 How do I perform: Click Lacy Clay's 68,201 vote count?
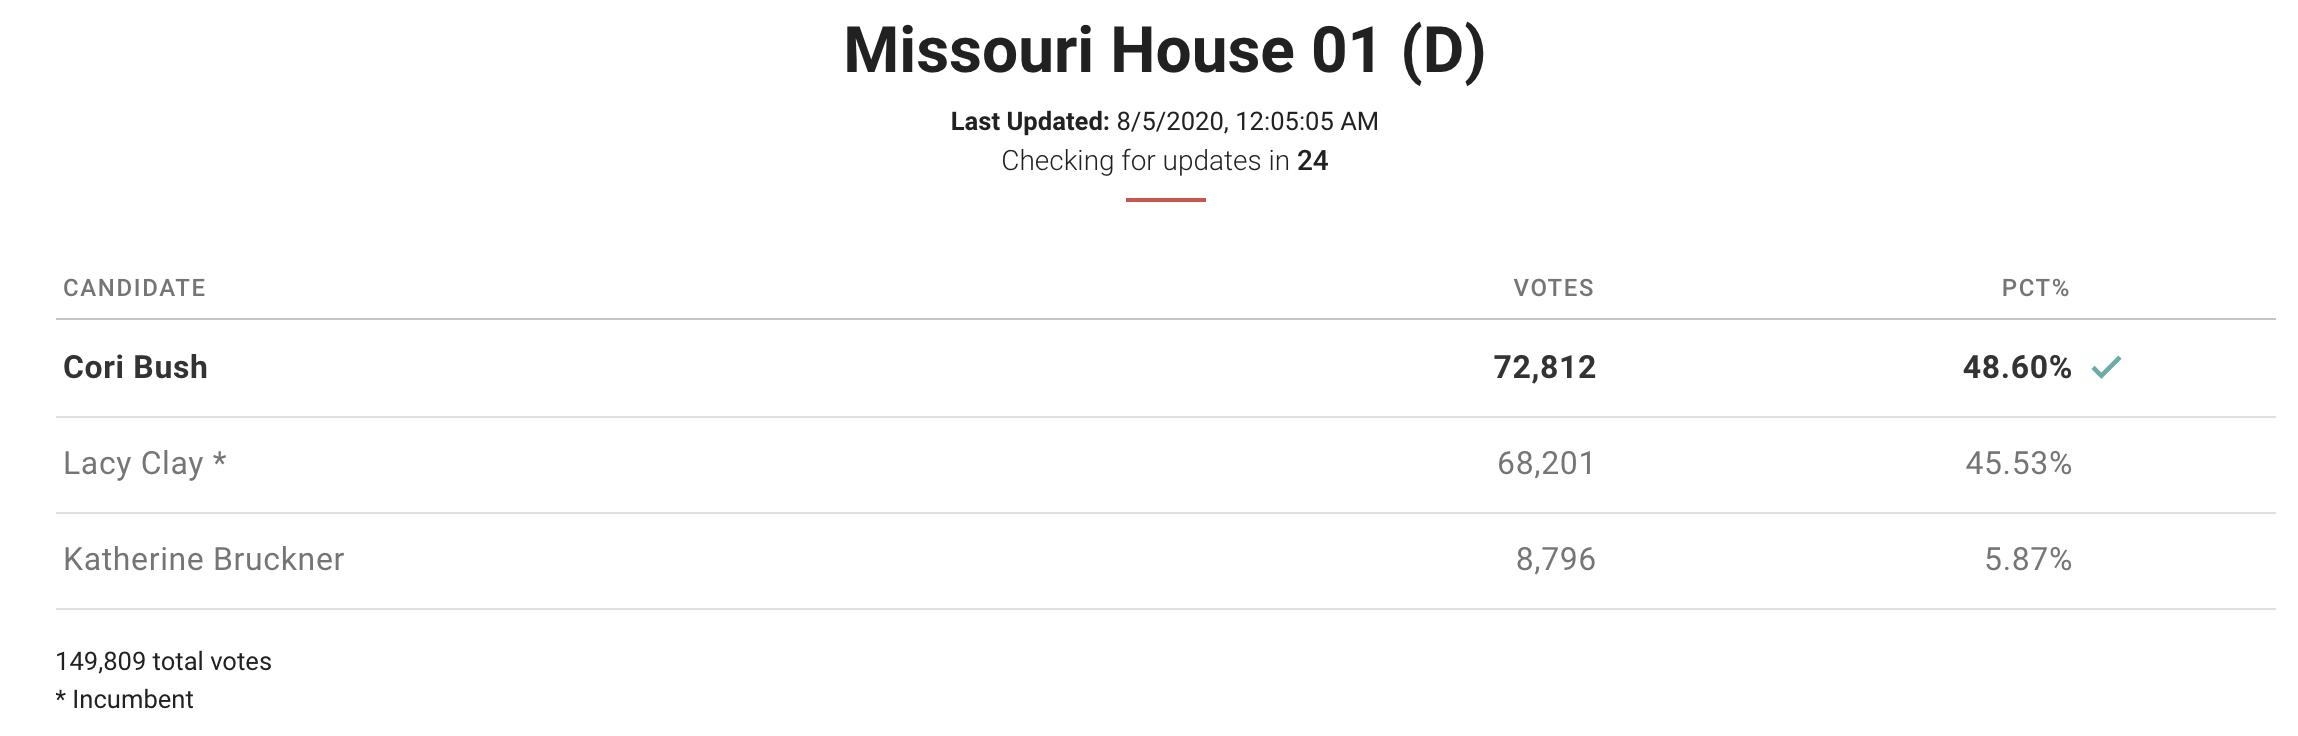coord(1545,463)
